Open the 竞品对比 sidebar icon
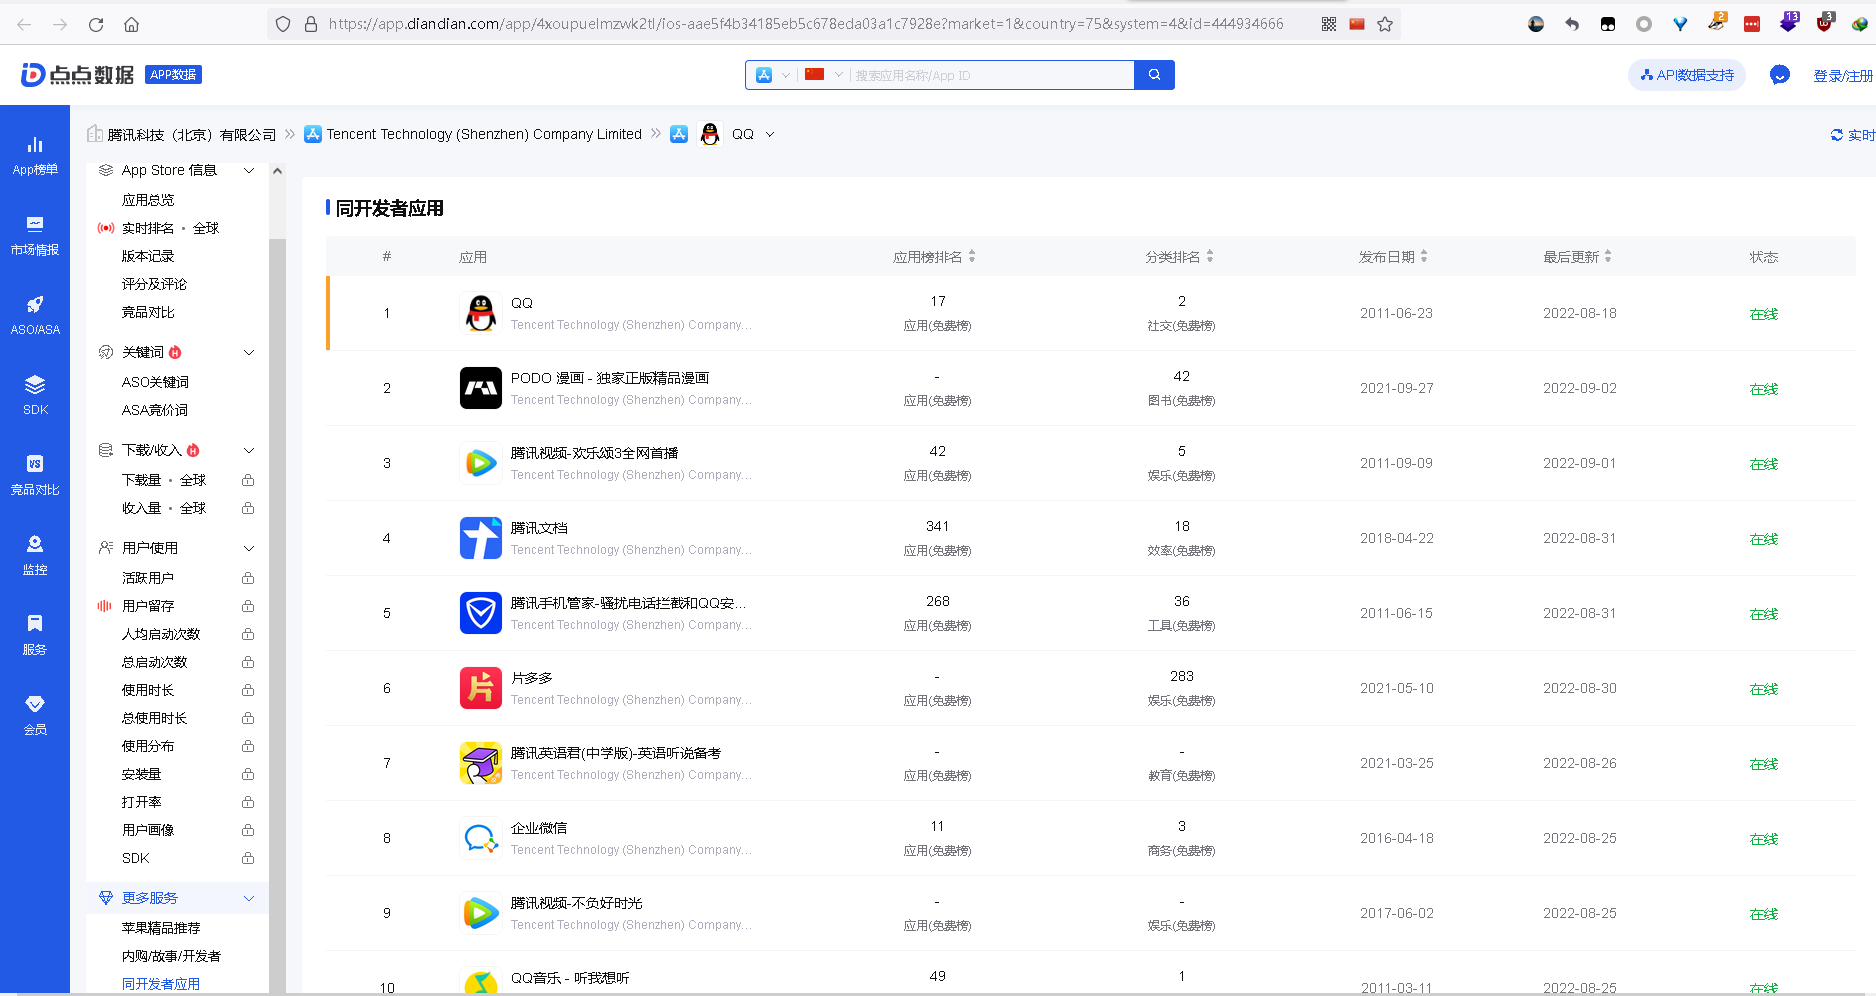 tap(35, 464)
